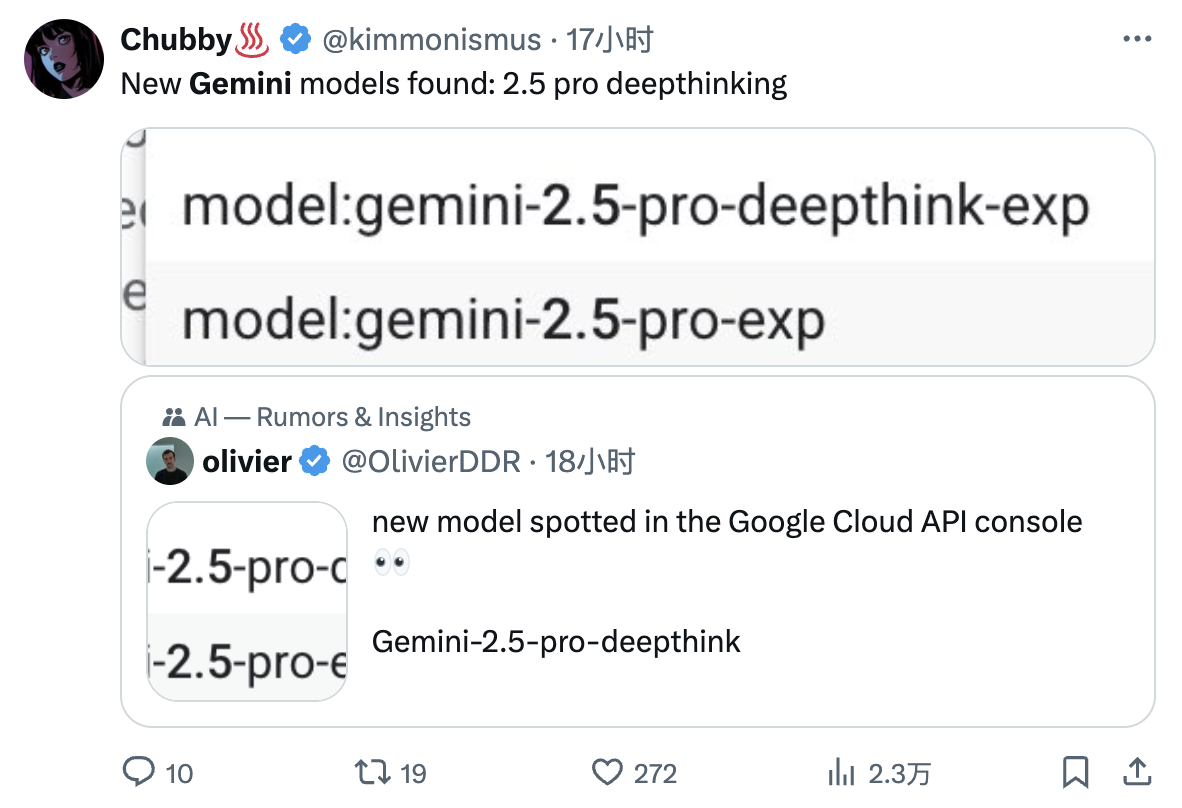The height and width of the screenshot is (808, 1182).
Task: Open Chubby's profile avatar
Action: pos(64,59)
